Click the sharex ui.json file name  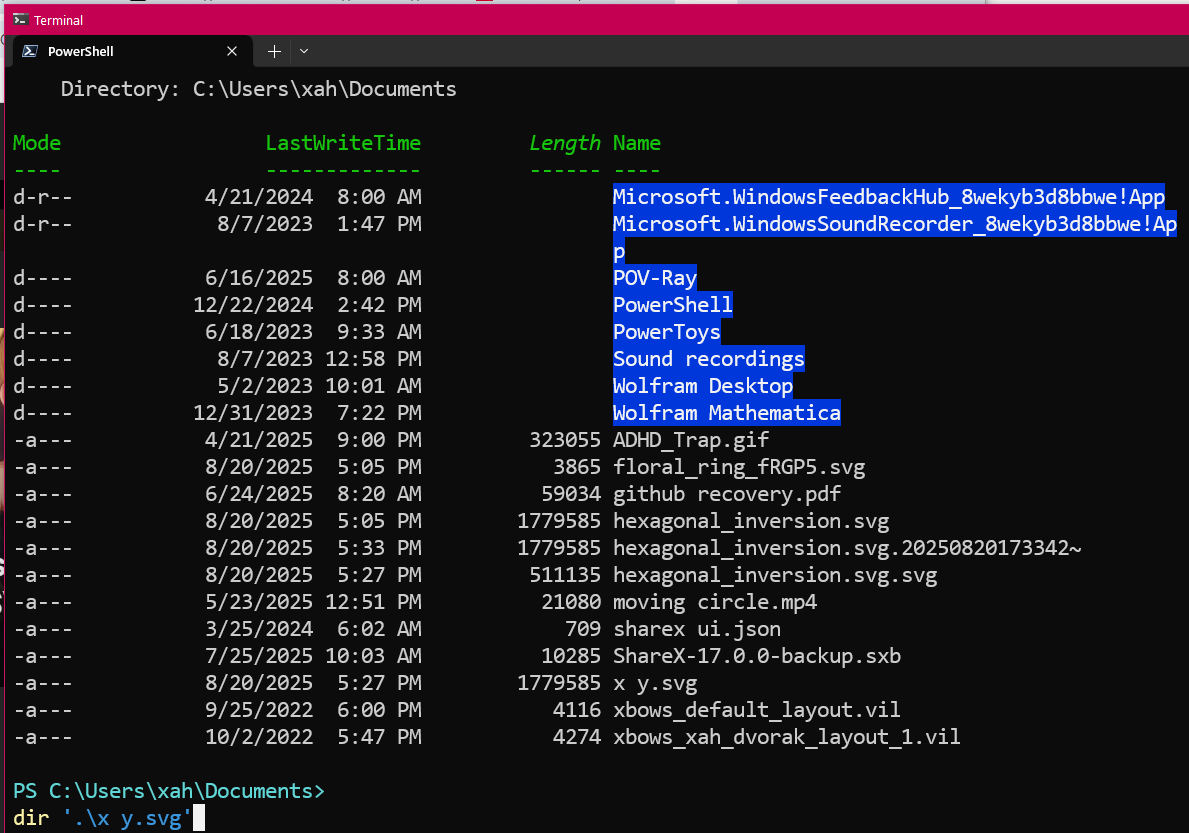(697, 629)
